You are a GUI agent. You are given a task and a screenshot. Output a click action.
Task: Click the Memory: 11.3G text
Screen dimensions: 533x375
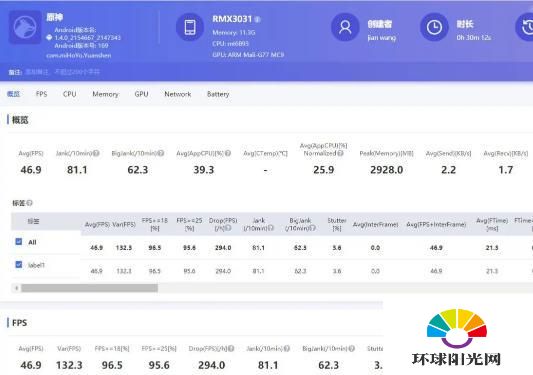234,33
